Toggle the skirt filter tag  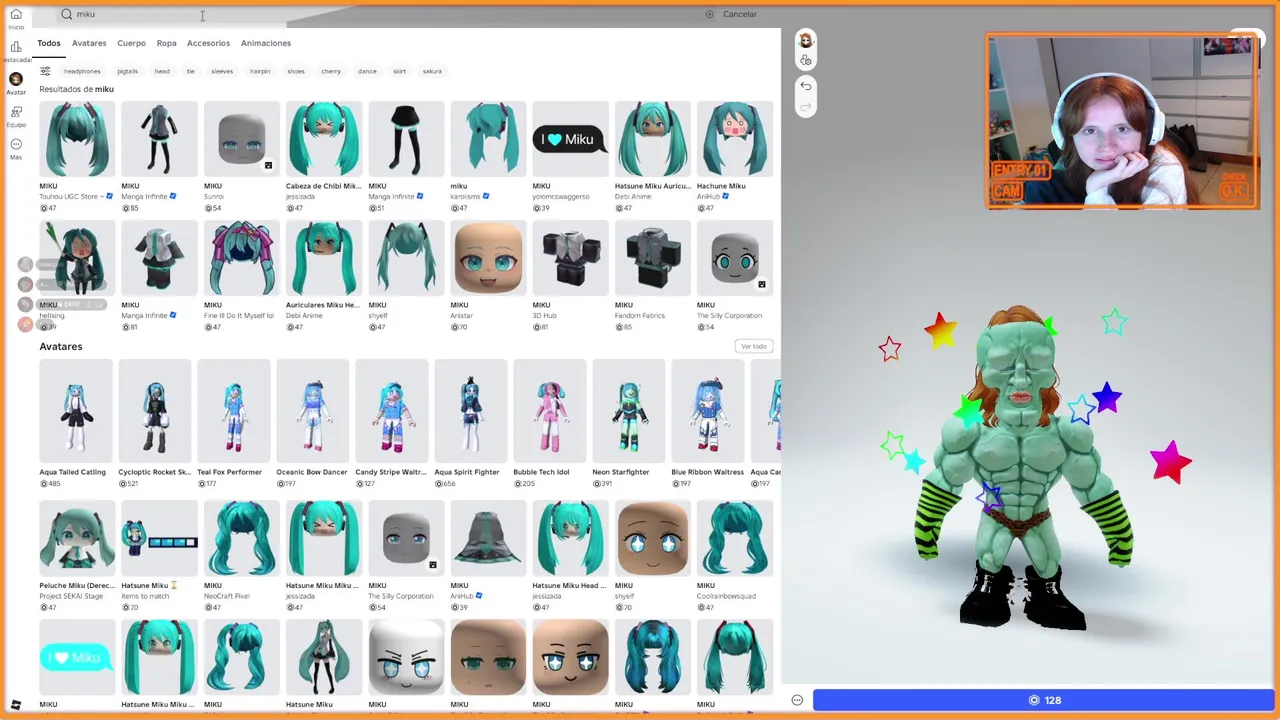pyautogui.click(x=399, y=71)
